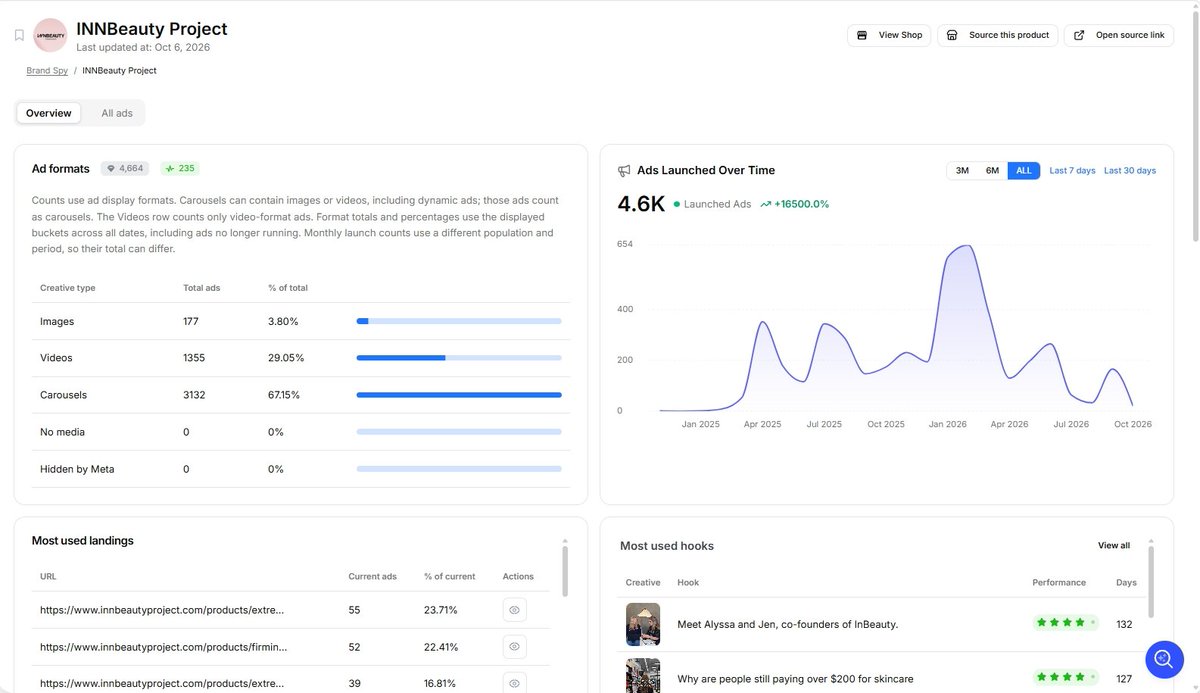Screen dimensions: 1200x693
Task: Select the ALL chart range
Action: (1024, 171)
